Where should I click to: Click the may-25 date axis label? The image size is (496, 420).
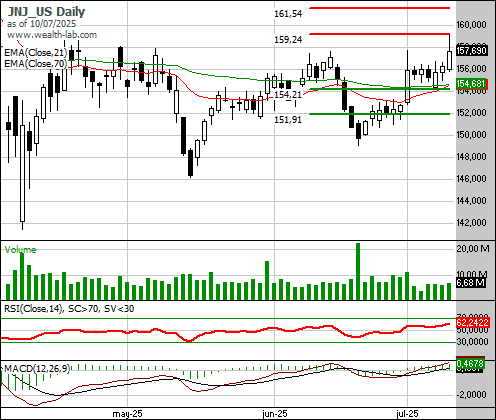click(x=127, y=414)
